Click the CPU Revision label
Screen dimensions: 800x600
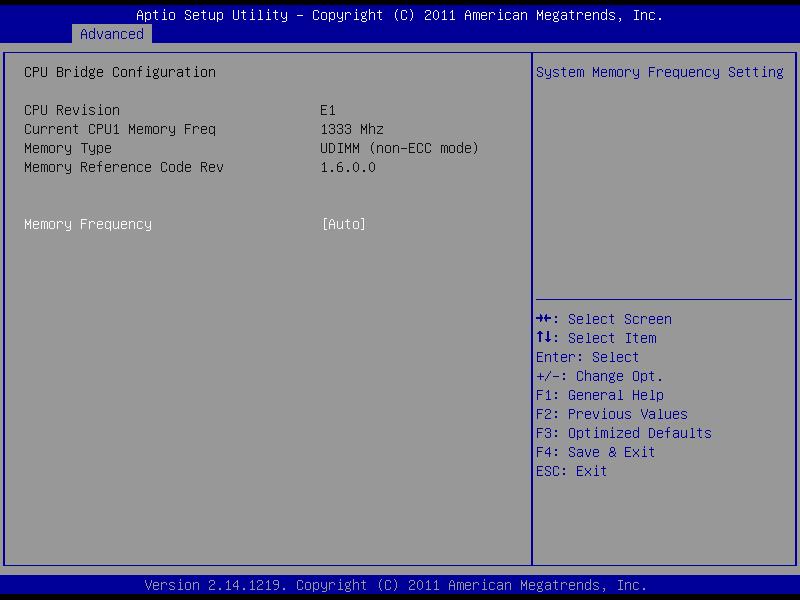point(72,110)
